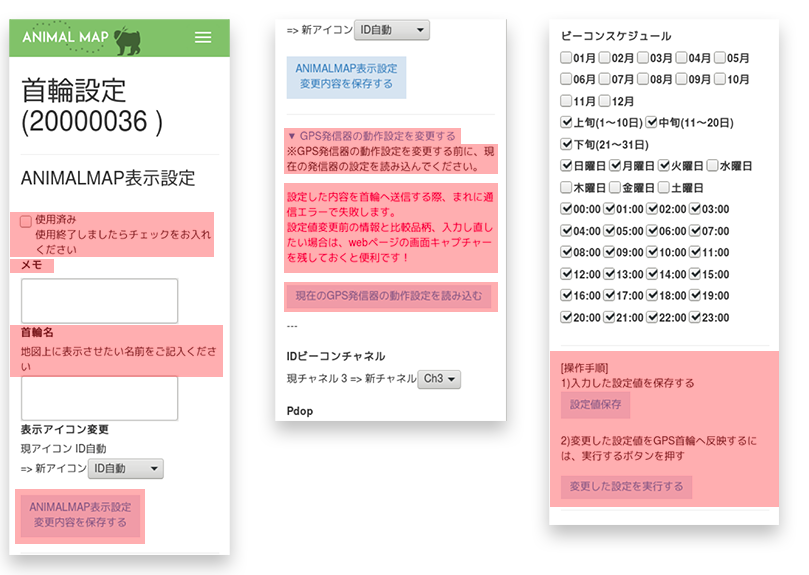
Task: Check the 01月 checkbox
Action: pos(566,57)
